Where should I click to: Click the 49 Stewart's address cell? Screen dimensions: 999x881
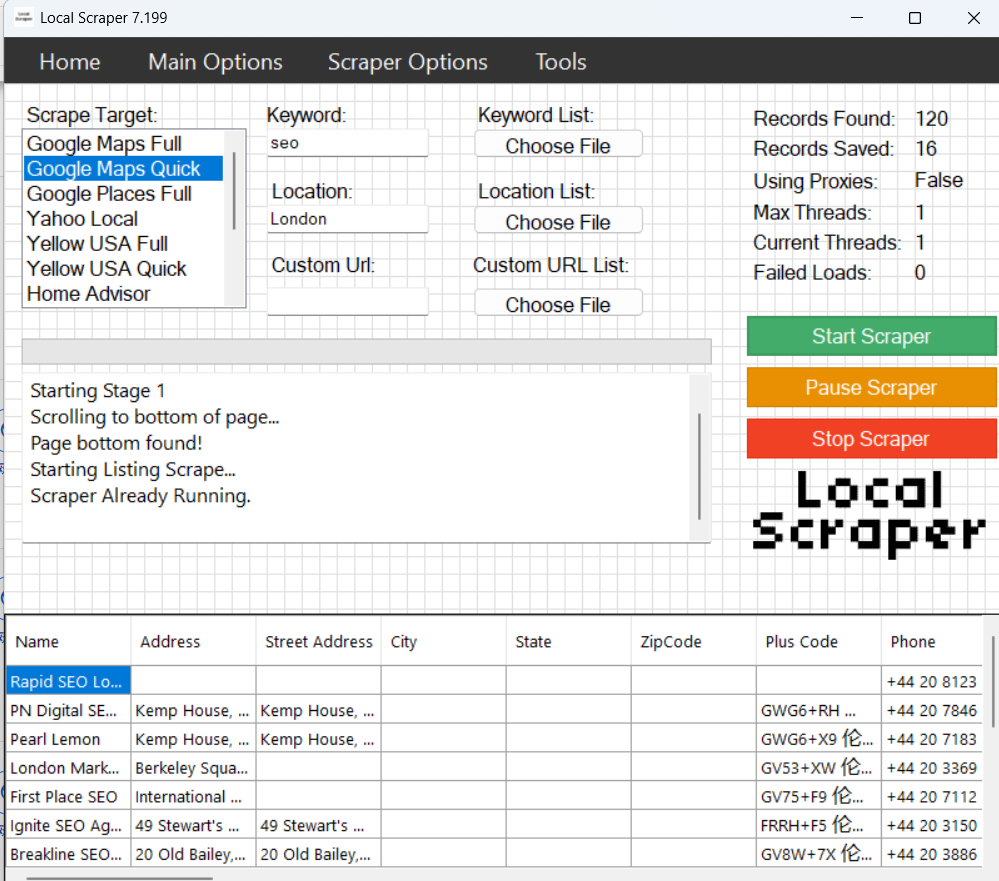tap(193, 825)
